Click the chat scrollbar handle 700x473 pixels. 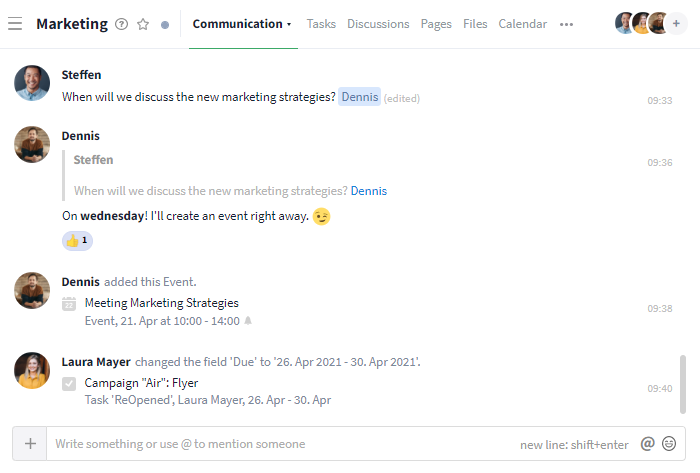(x=683, y=384)
